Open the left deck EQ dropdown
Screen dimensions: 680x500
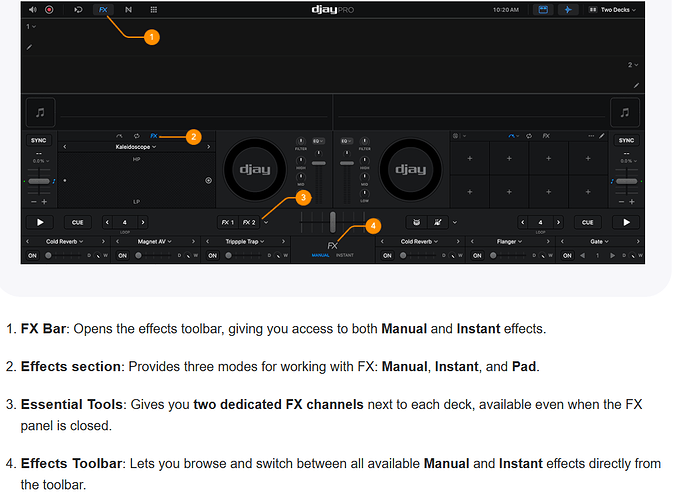pyautogui.click(x=319, y=141)
